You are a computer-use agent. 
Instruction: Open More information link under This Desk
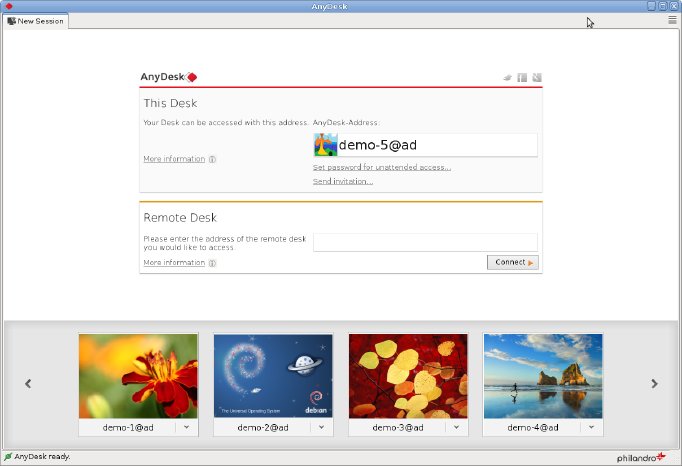(x=174, y=159)
